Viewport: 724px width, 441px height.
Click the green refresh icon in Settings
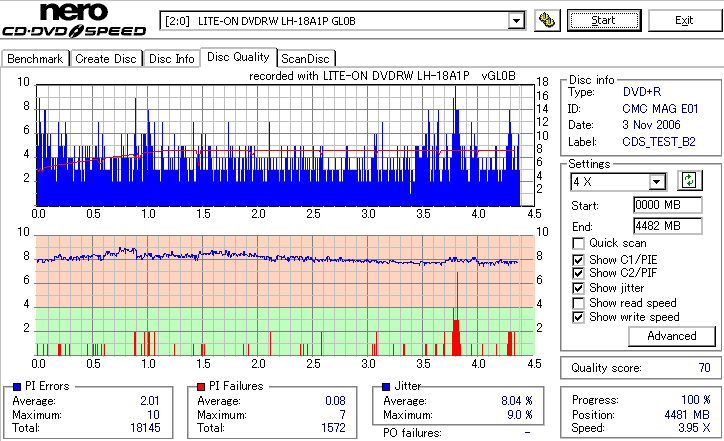tap(689, 181)
